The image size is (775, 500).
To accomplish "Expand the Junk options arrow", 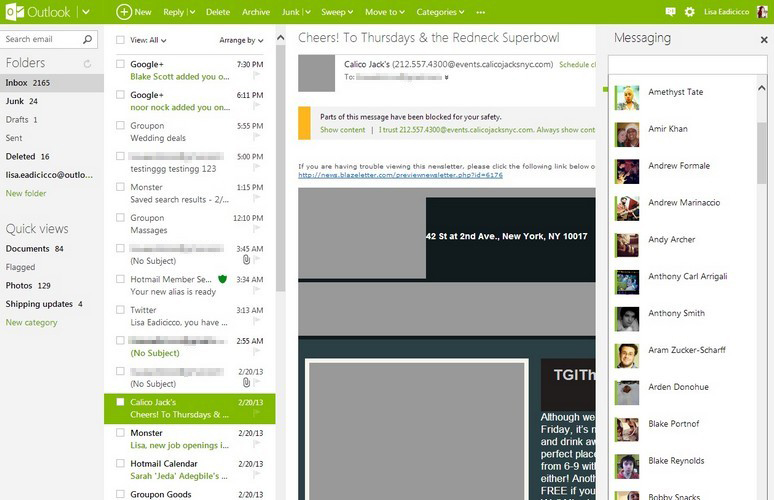I will coord(307,12).
